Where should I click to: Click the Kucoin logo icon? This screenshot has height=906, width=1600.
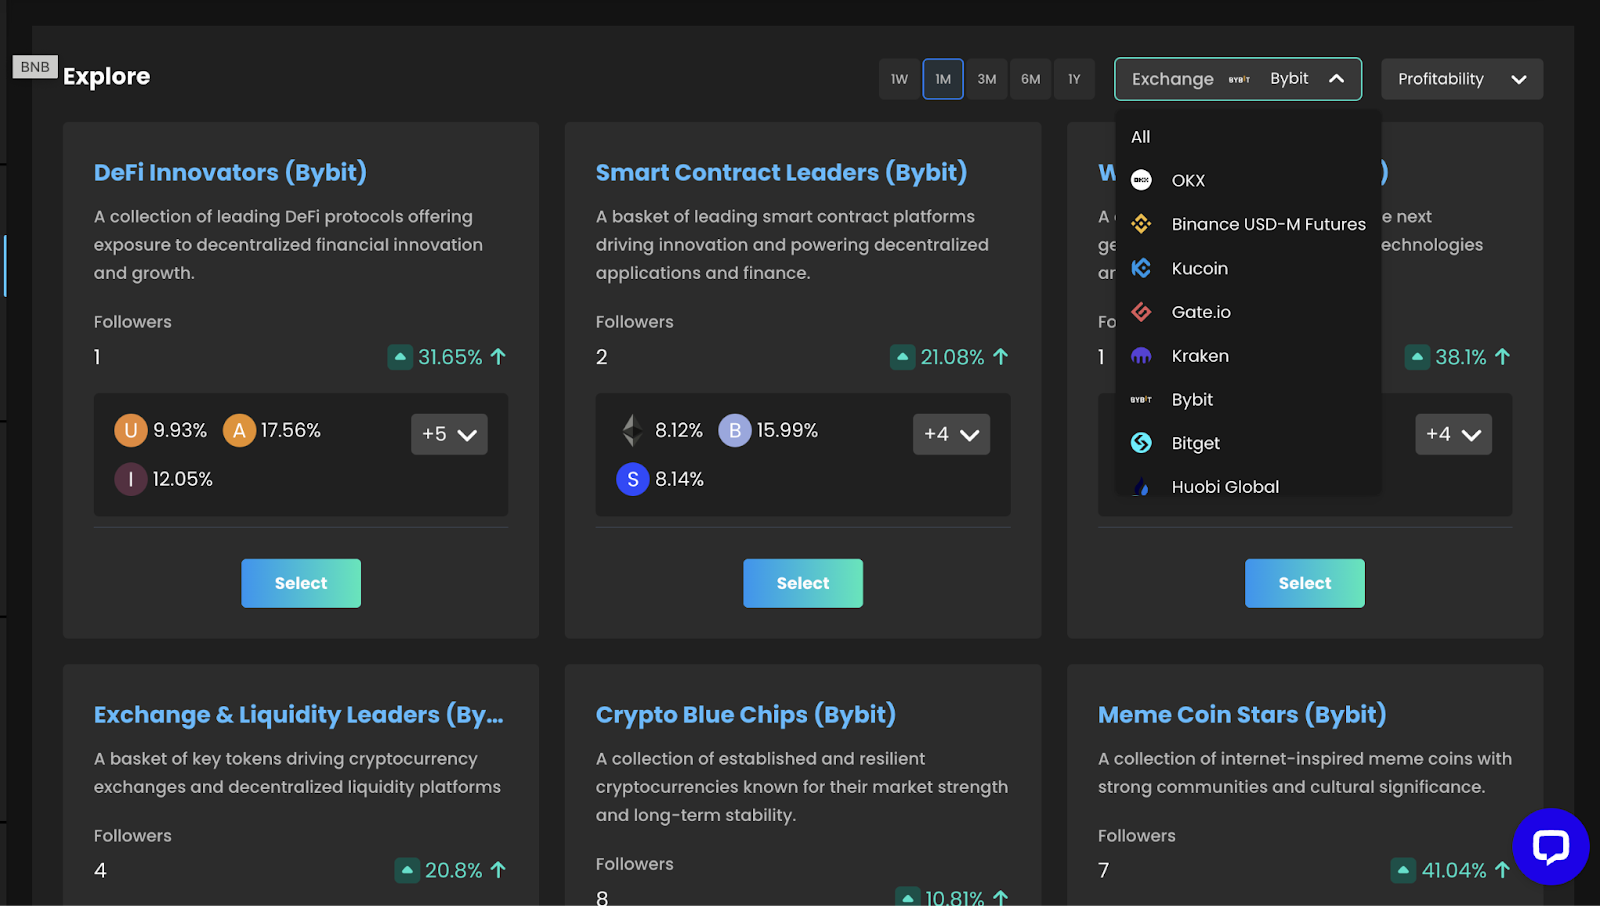1141,268
